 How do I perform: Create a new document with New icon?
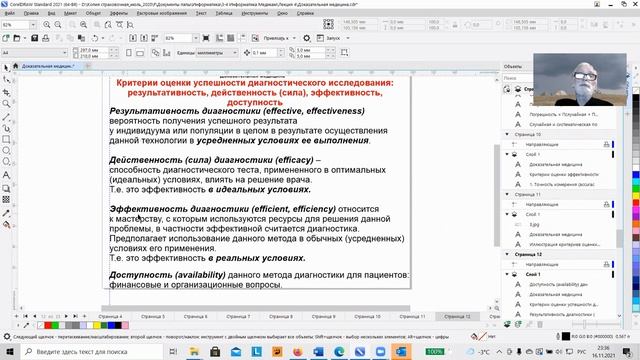click(6, 38)
